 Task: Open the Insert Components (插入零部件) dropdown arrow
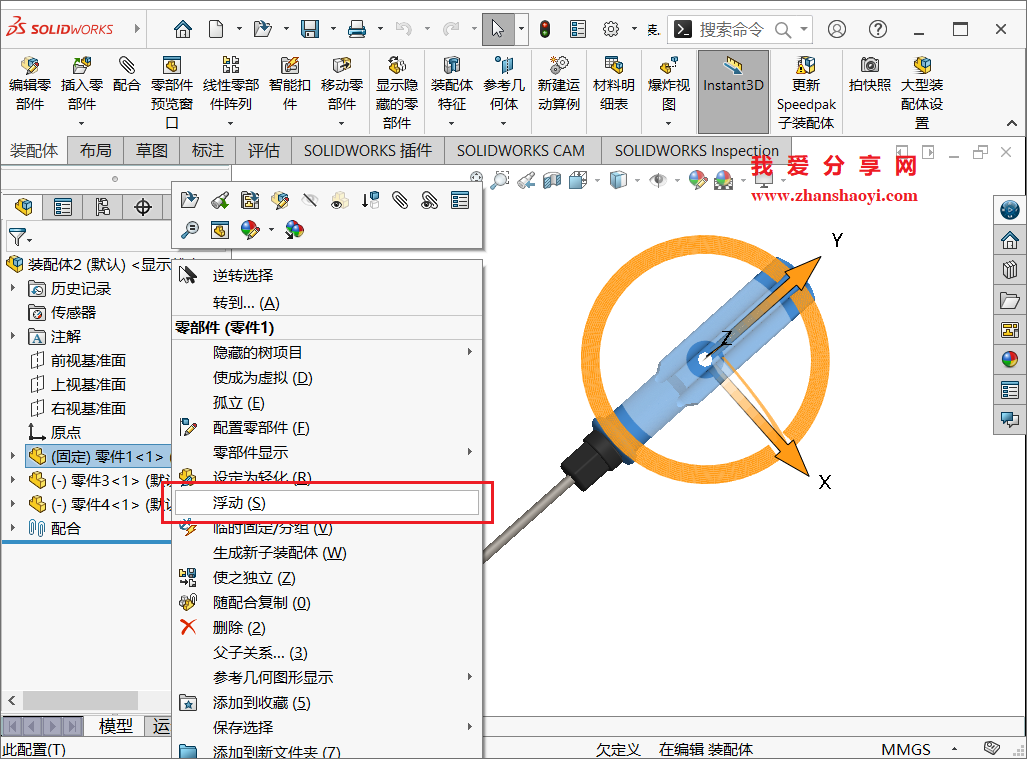click(82, 123)
